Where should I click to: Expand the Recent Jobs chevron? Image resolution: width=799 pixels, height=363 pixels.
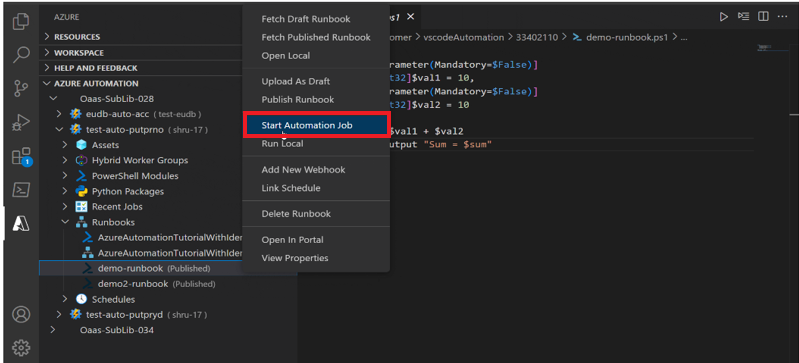pos(65,206)
